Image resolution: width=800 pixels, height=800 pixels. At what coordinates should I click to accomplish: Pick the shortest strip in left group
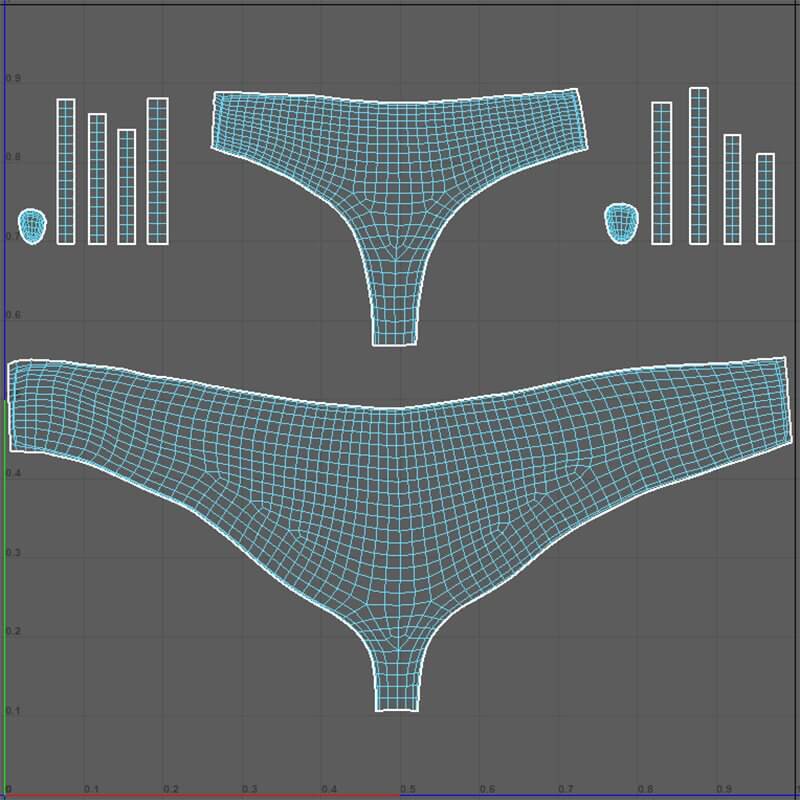point(126,186)
